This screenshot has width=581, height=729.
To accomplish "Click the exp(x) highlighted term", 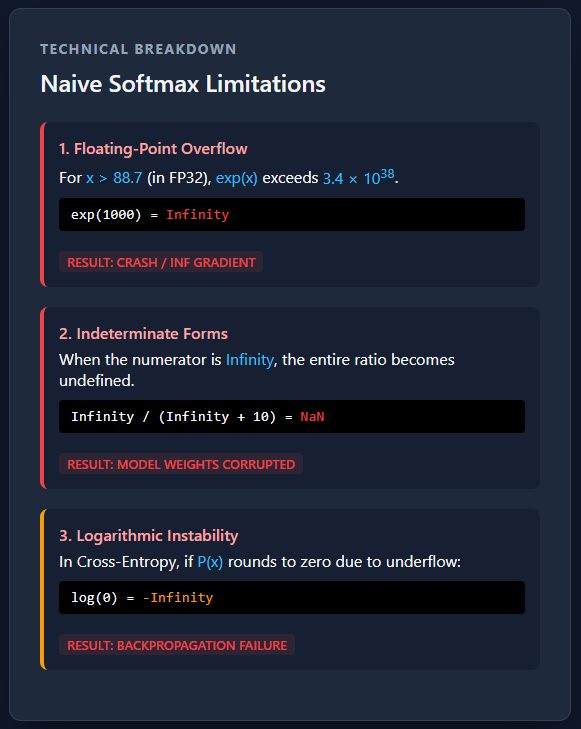I will [237, 178].
